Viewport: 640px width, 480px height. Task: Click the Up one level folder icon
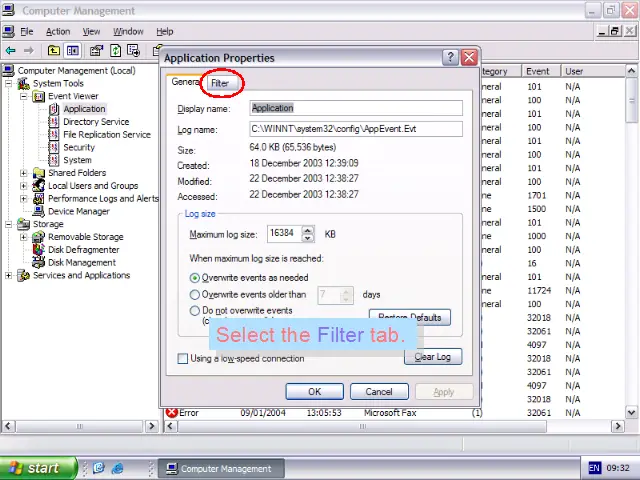(53, 51)
